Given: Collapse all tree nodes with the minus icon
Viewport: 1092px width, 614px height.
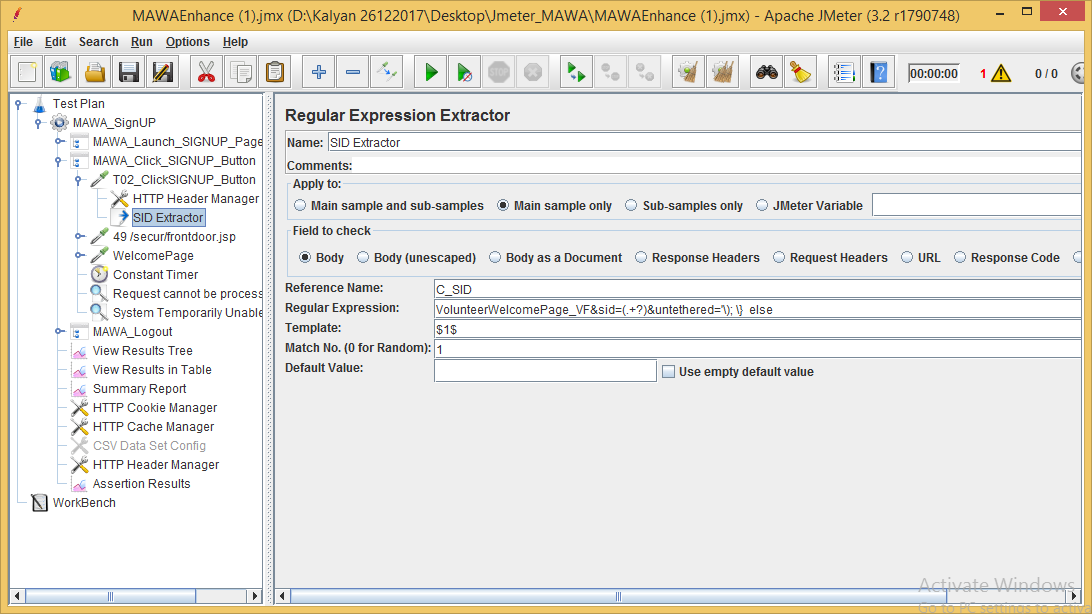Looking at the screenshot, I should [354, 71].
